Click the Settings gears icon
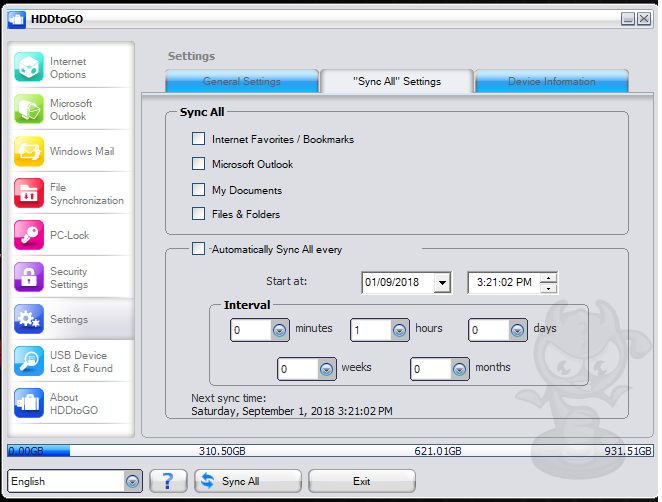 [x=29, y=319]
